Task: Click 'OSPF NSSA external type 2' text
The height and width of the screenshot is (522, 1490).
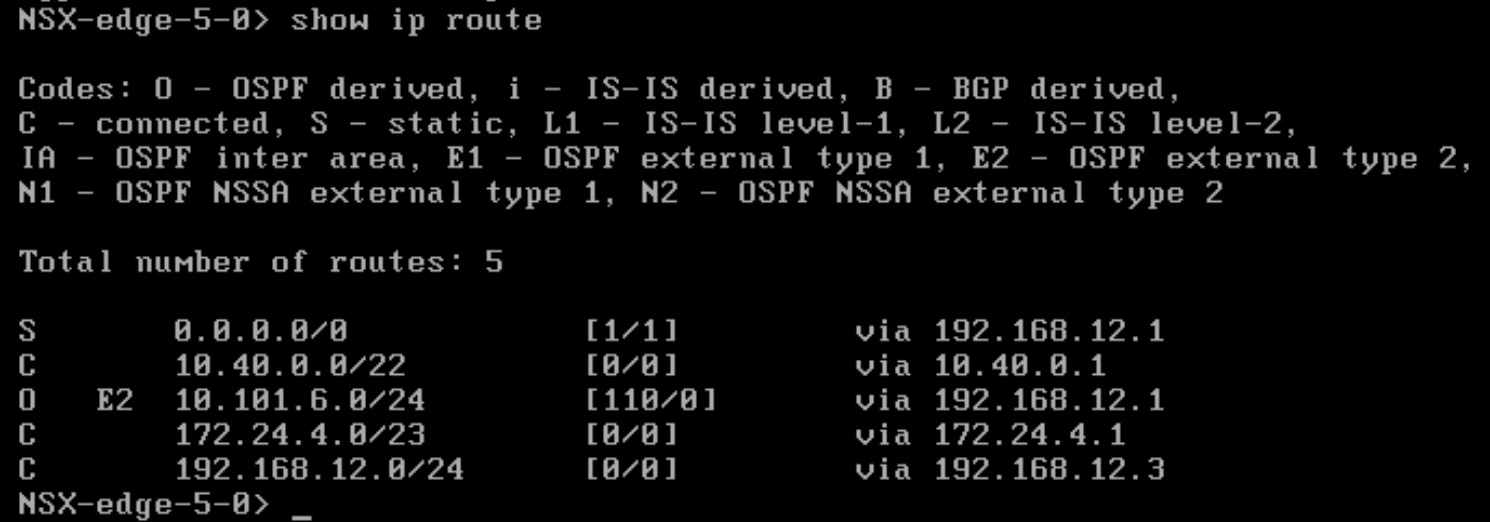Action: 980,193
